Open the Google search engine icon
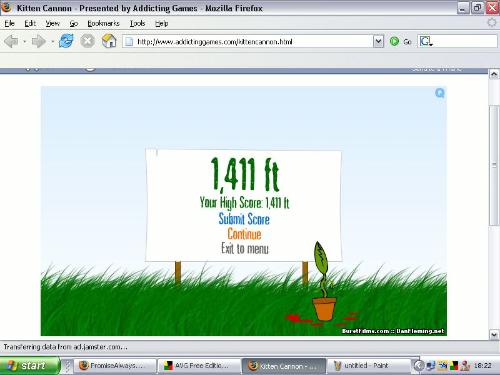This screenshot has width=500, height=375. click(x=426, y=42)
